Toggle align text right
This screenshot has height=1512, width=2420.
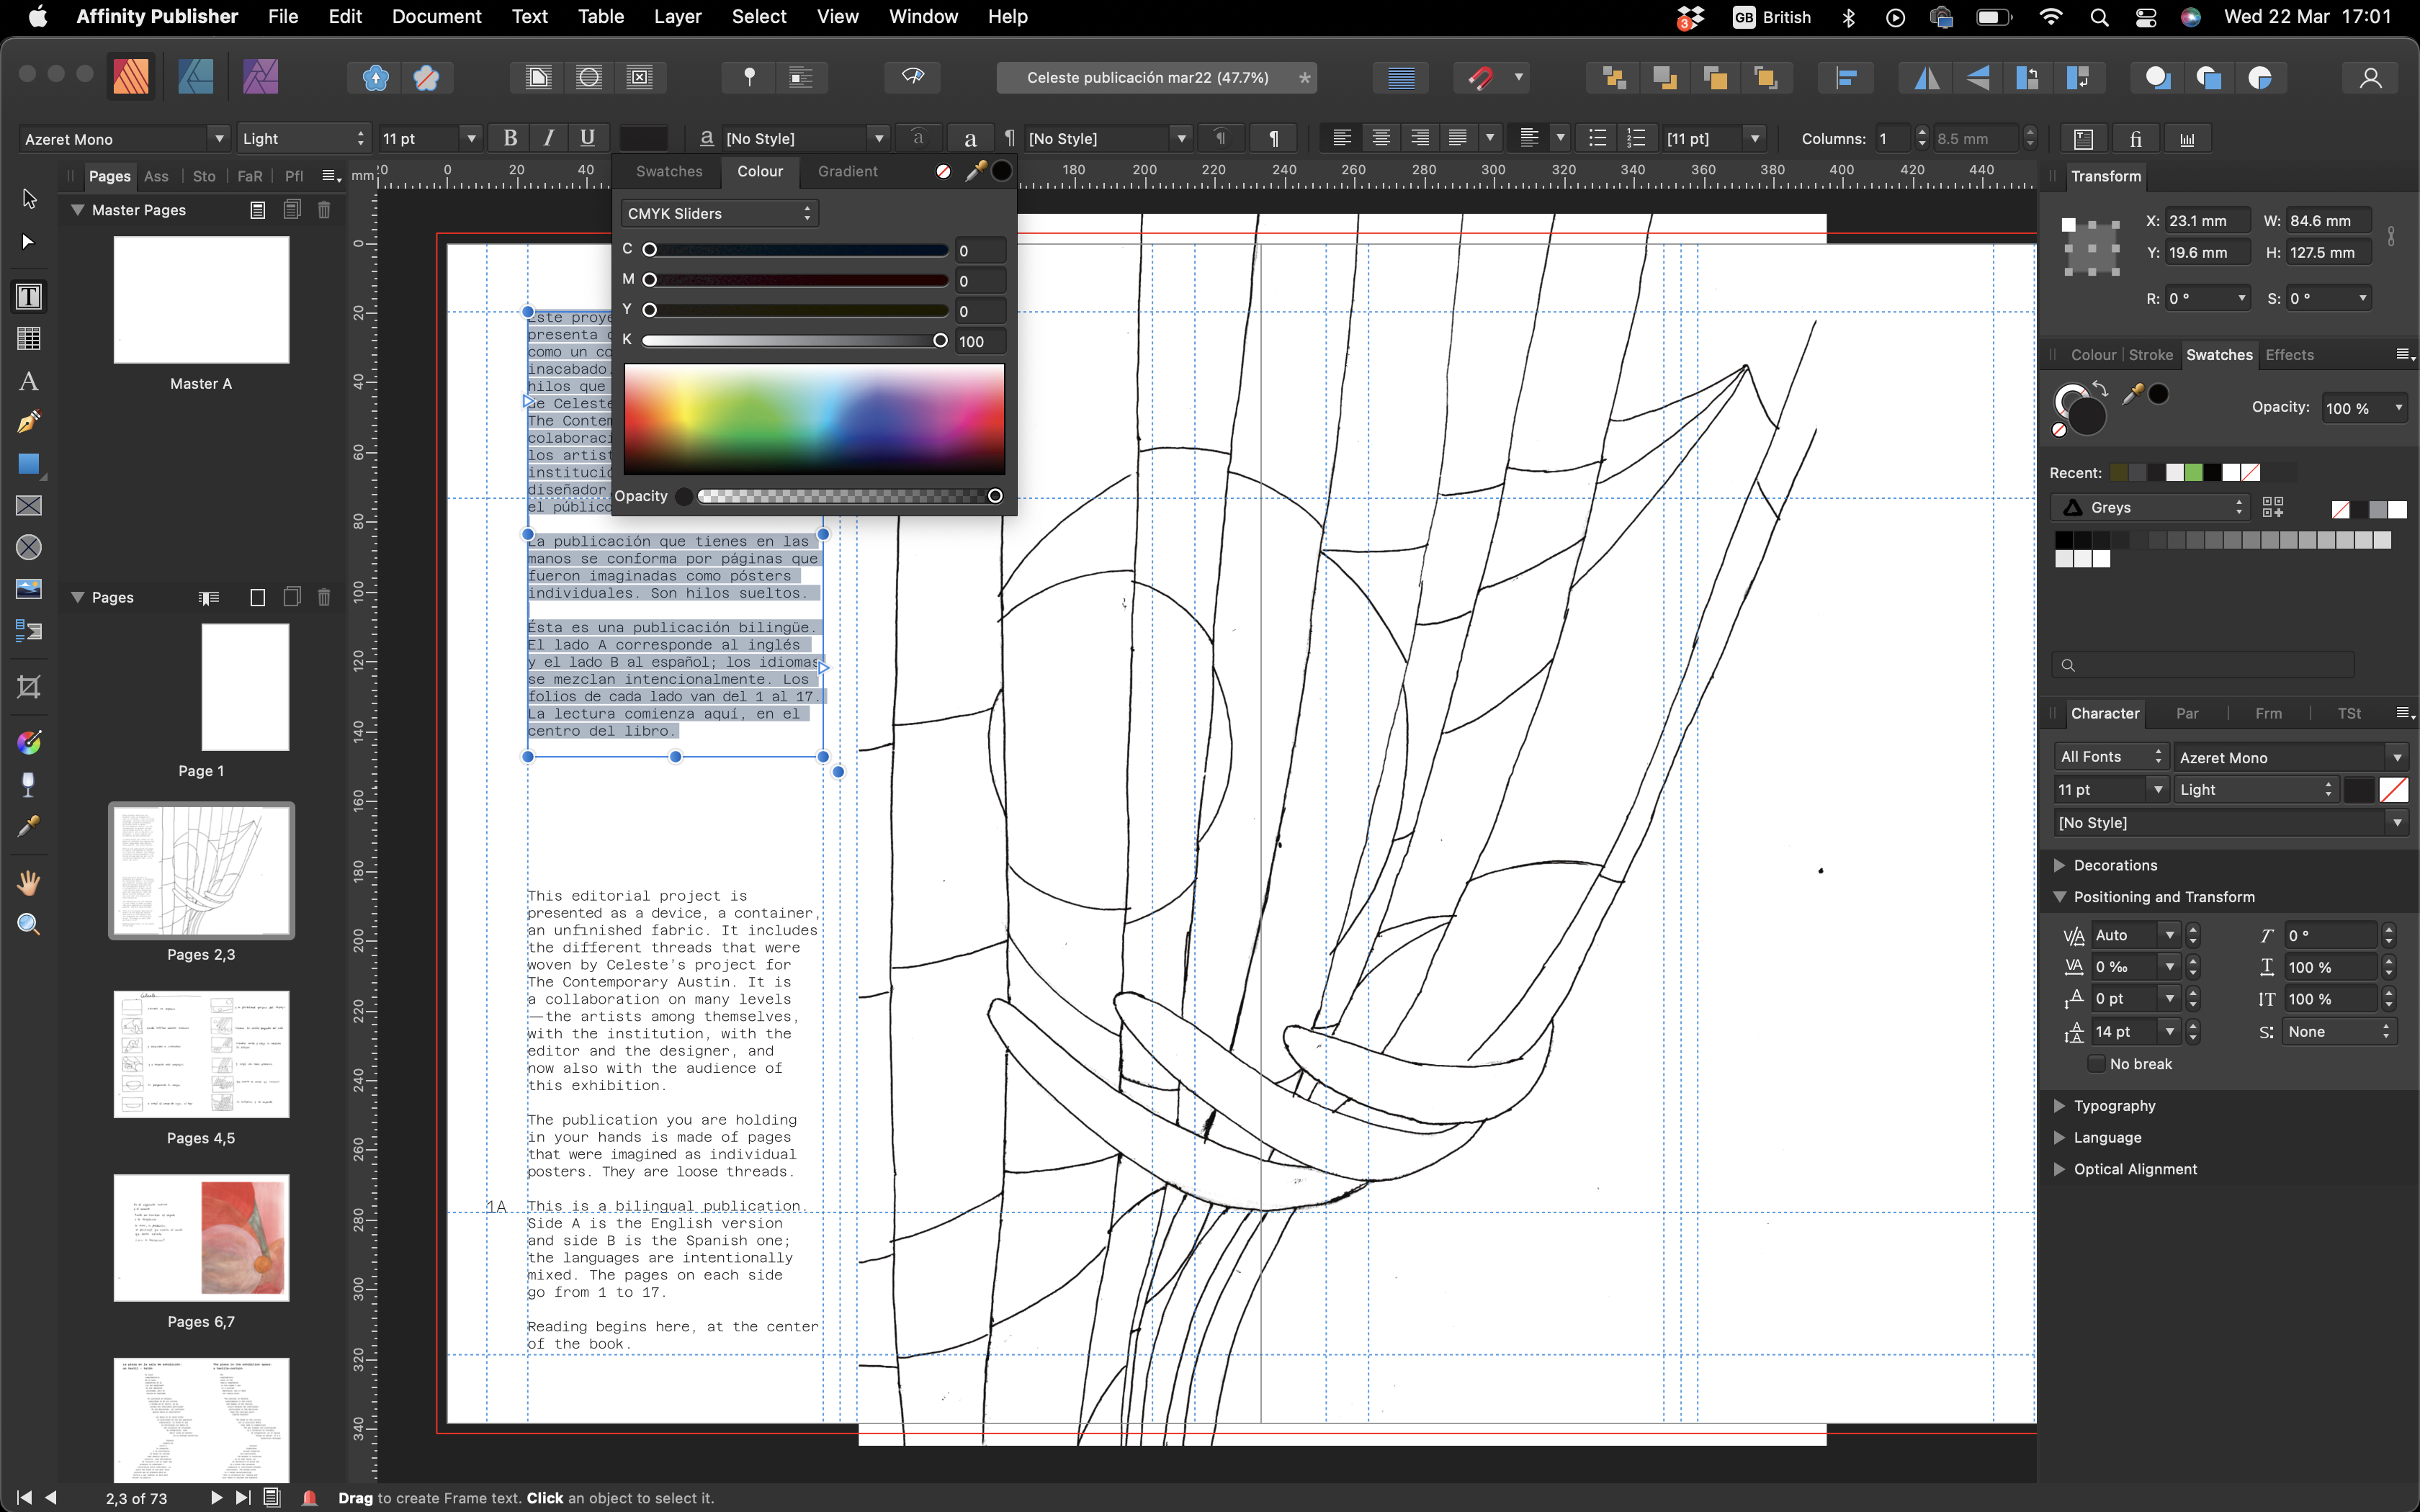point(1420,138)
